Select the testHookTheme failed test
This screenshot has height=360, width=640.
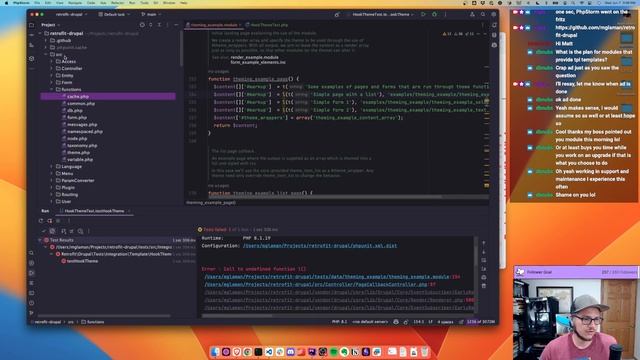[82, 261]
